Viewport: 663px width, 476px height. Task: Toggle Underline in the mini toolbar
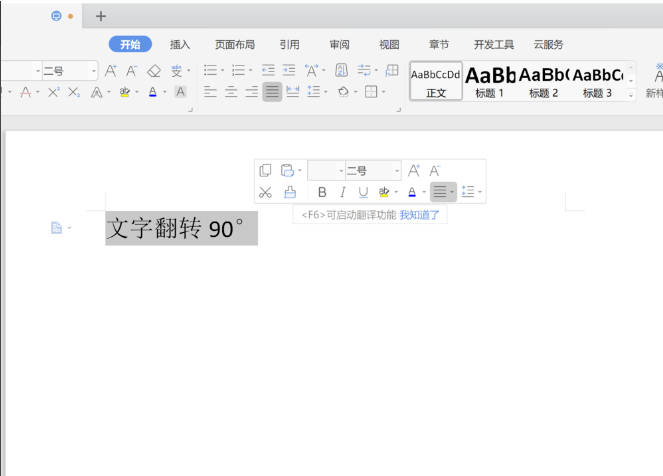363,192
